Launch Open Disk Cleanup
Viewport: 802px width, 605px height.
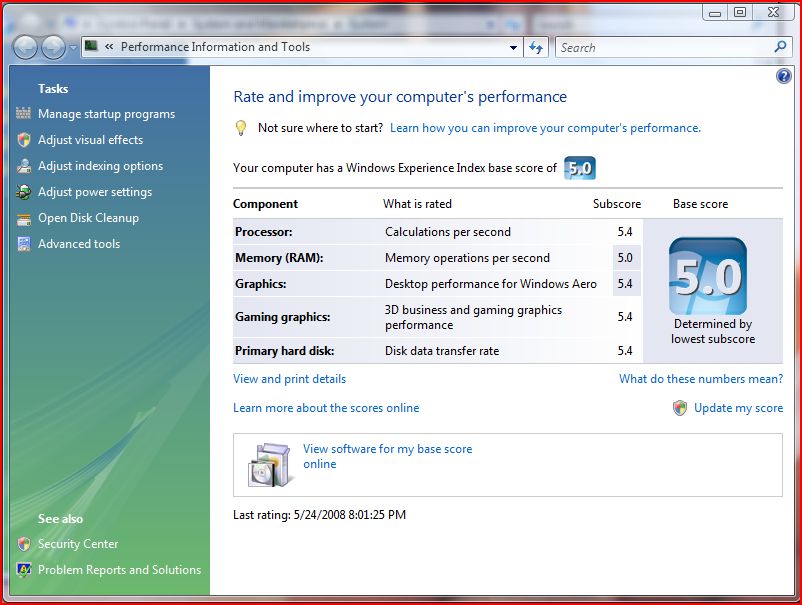click(88, 218)
